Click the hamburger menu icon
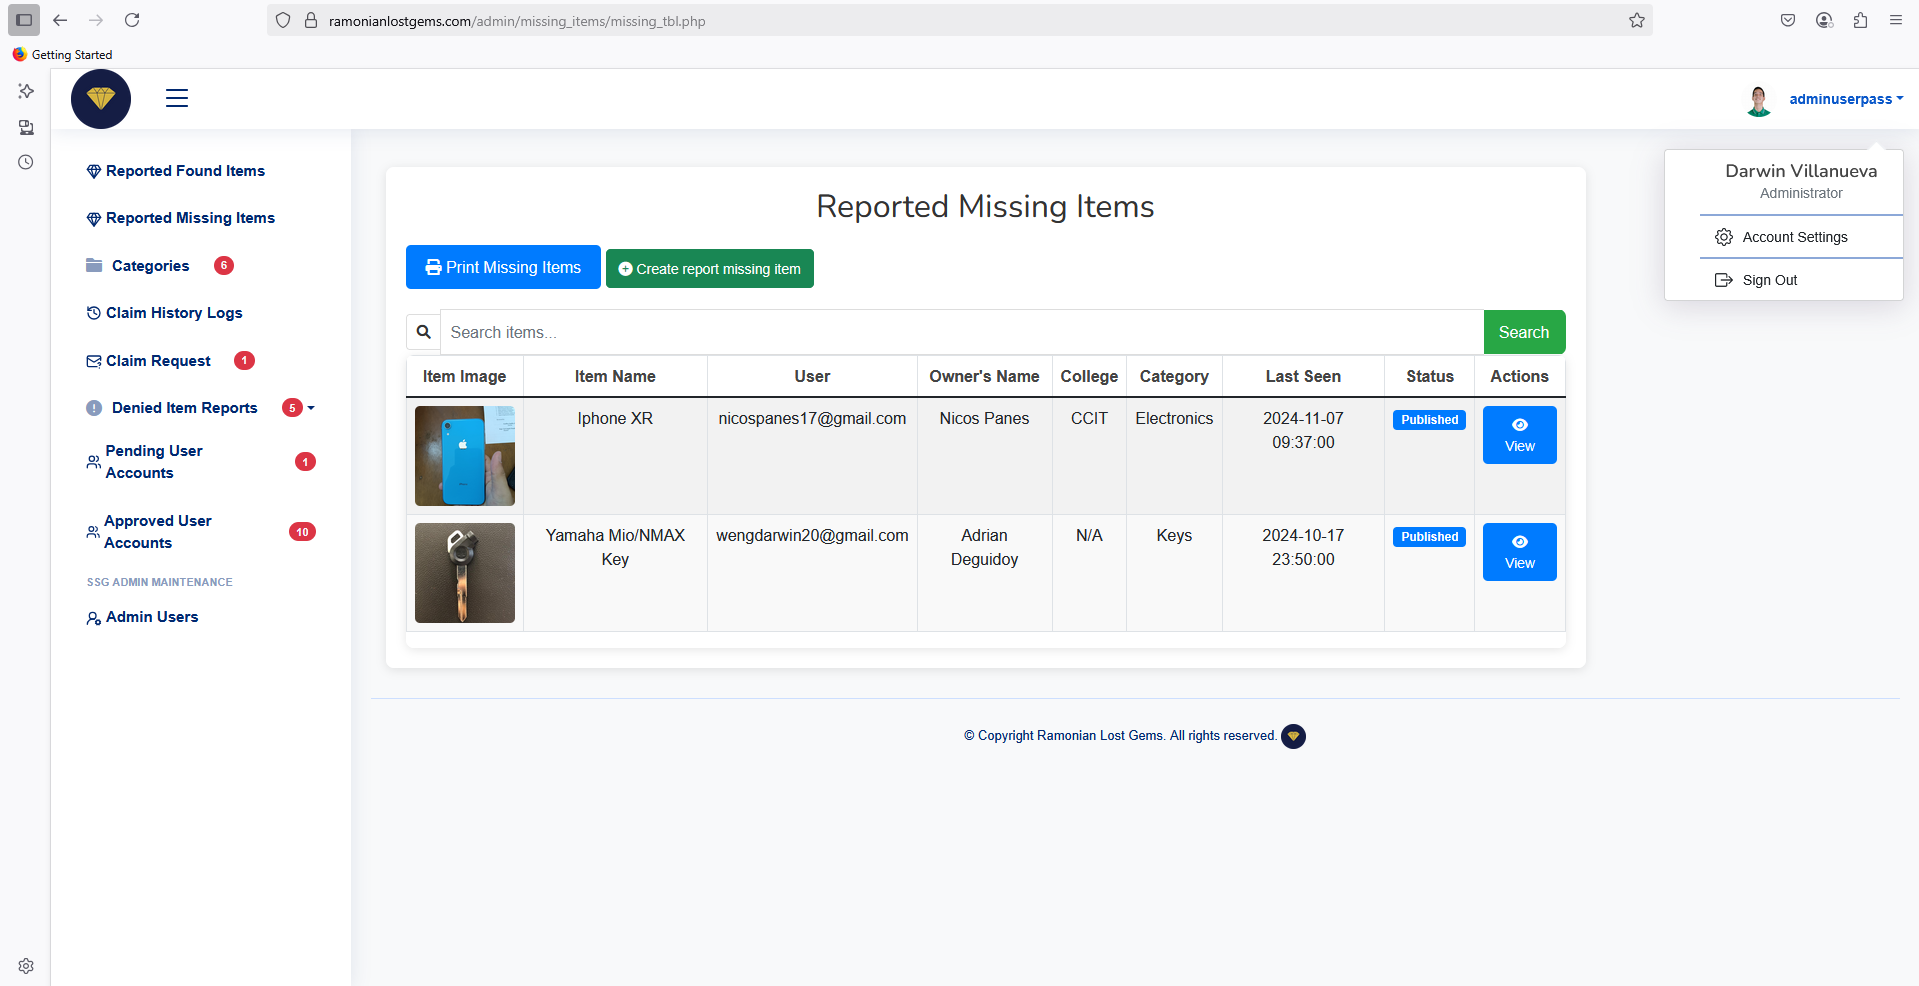This screenshot has height=986, width=1919. click(177, 98)
